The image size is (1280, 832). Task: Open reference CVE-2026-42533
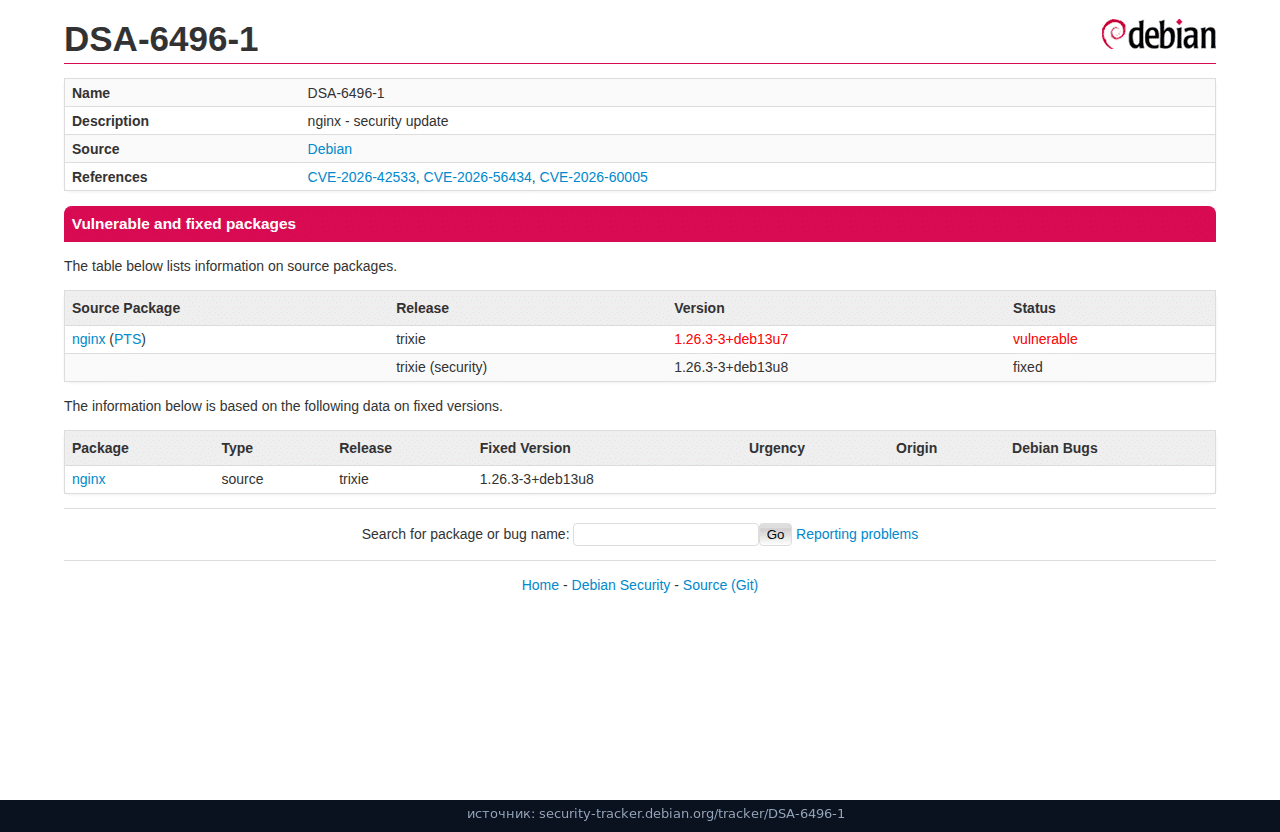362,177
